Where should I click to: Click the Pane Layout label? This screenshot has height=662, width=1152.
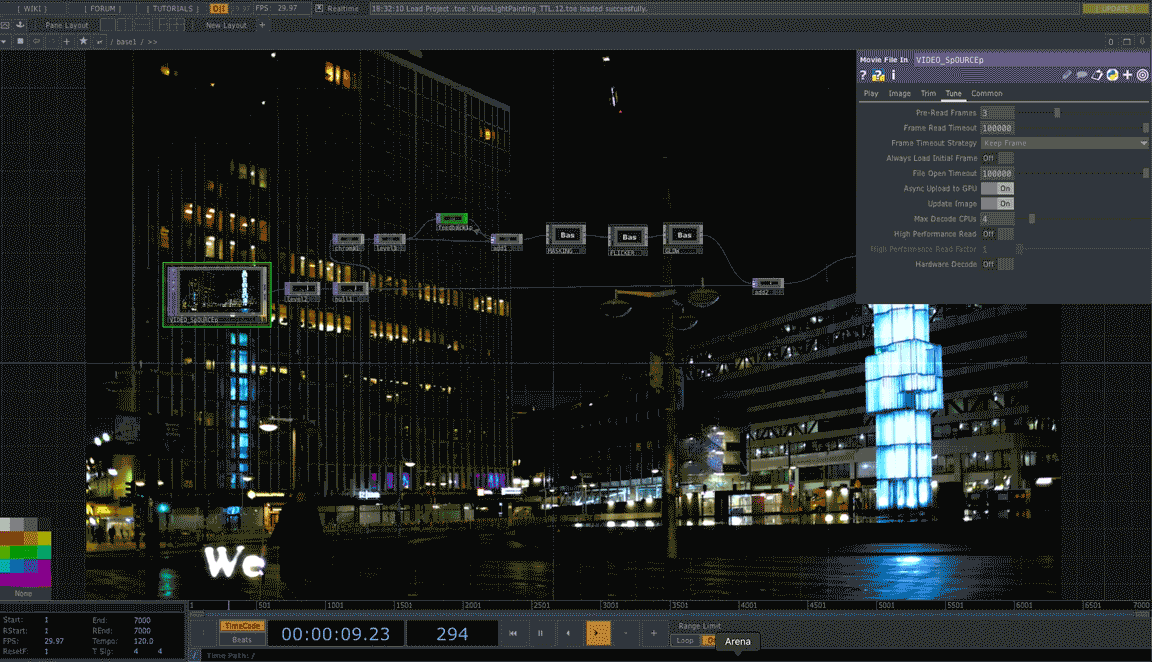click(x=66, y=25)
